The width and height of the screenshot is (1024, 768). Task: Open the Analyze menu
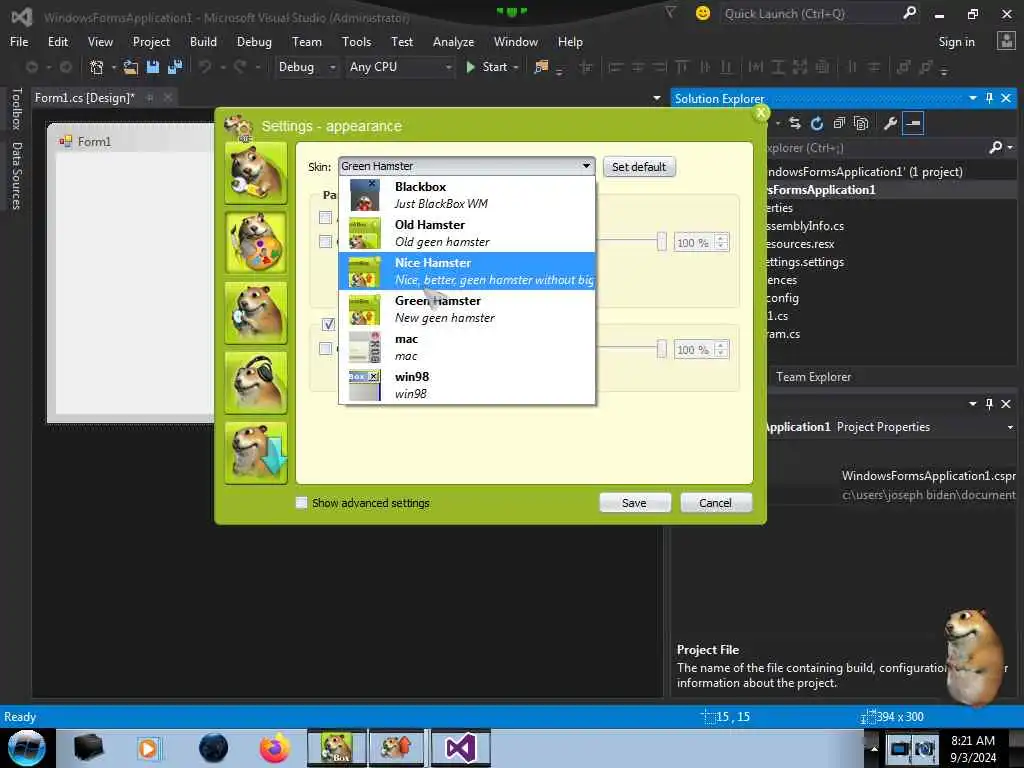pyautogui.click(x=453, y=41)
